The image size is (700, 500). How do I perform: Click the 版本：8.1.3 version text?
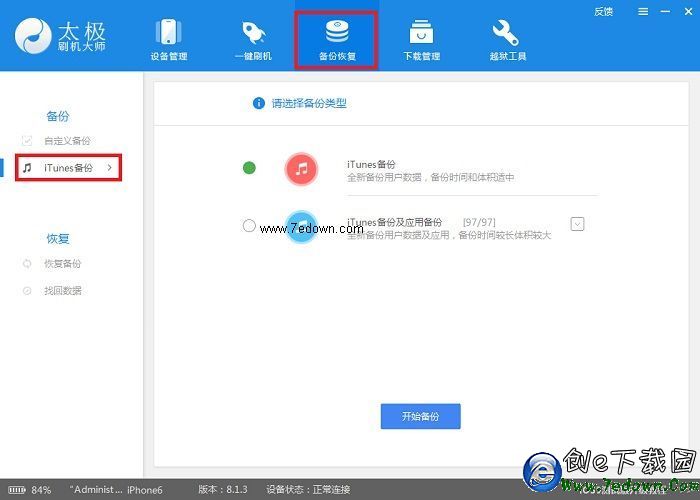[x=223, y=490]
